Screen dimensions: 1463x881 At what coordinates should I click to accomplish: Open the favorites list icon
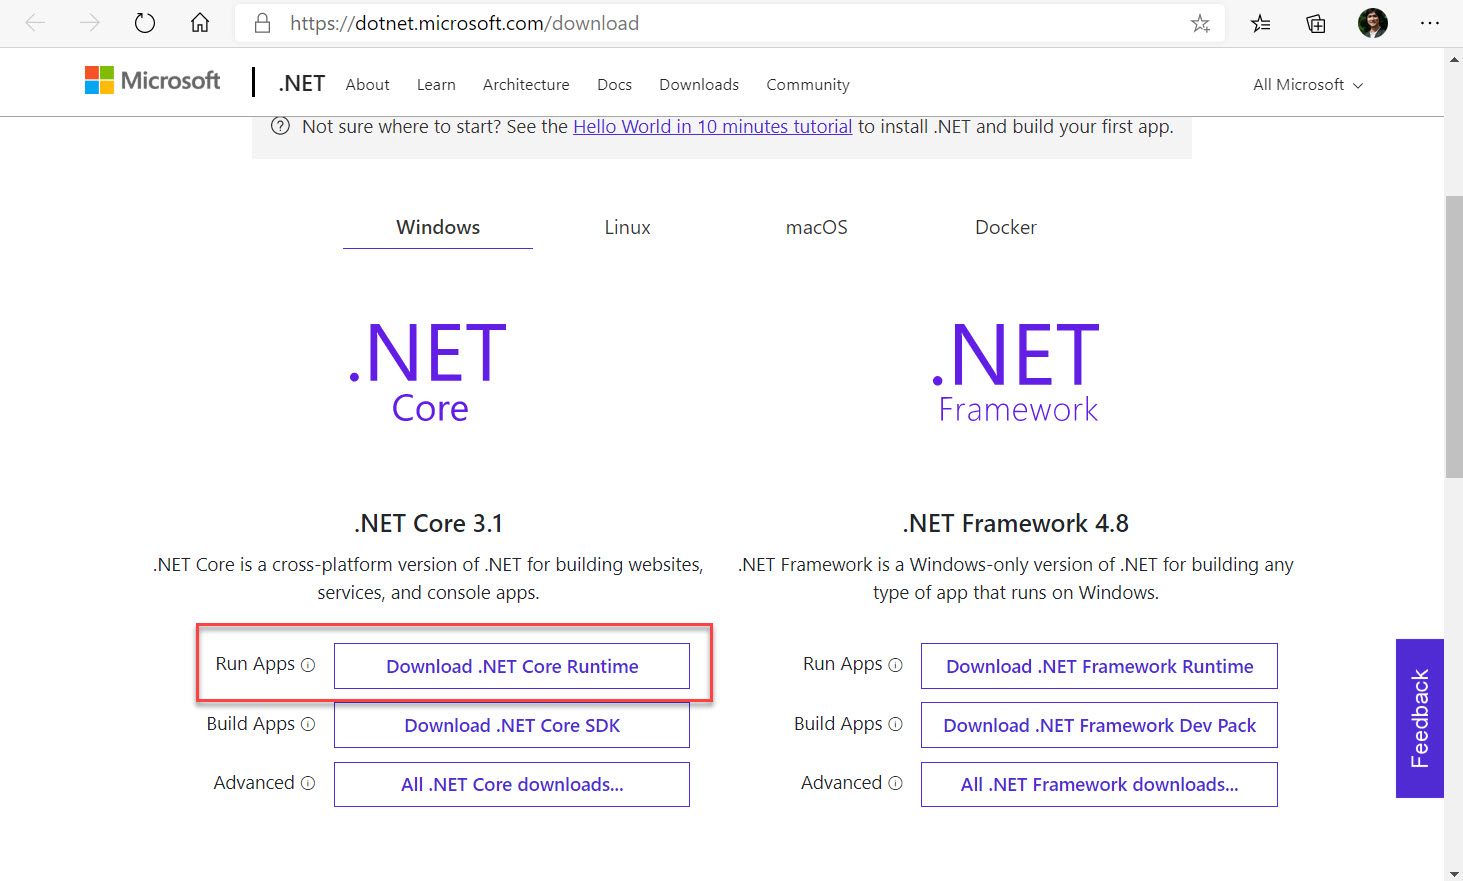click(x=1260, y=24)
